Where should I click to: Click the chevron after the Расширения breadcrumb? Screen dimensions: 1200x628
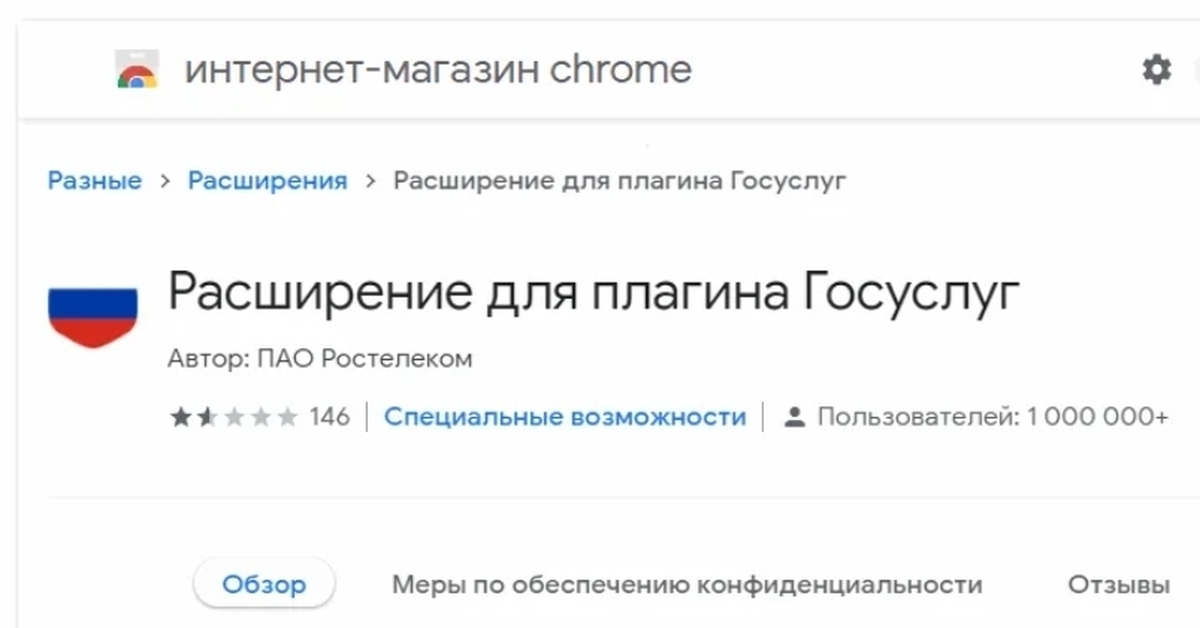point(371,181)
